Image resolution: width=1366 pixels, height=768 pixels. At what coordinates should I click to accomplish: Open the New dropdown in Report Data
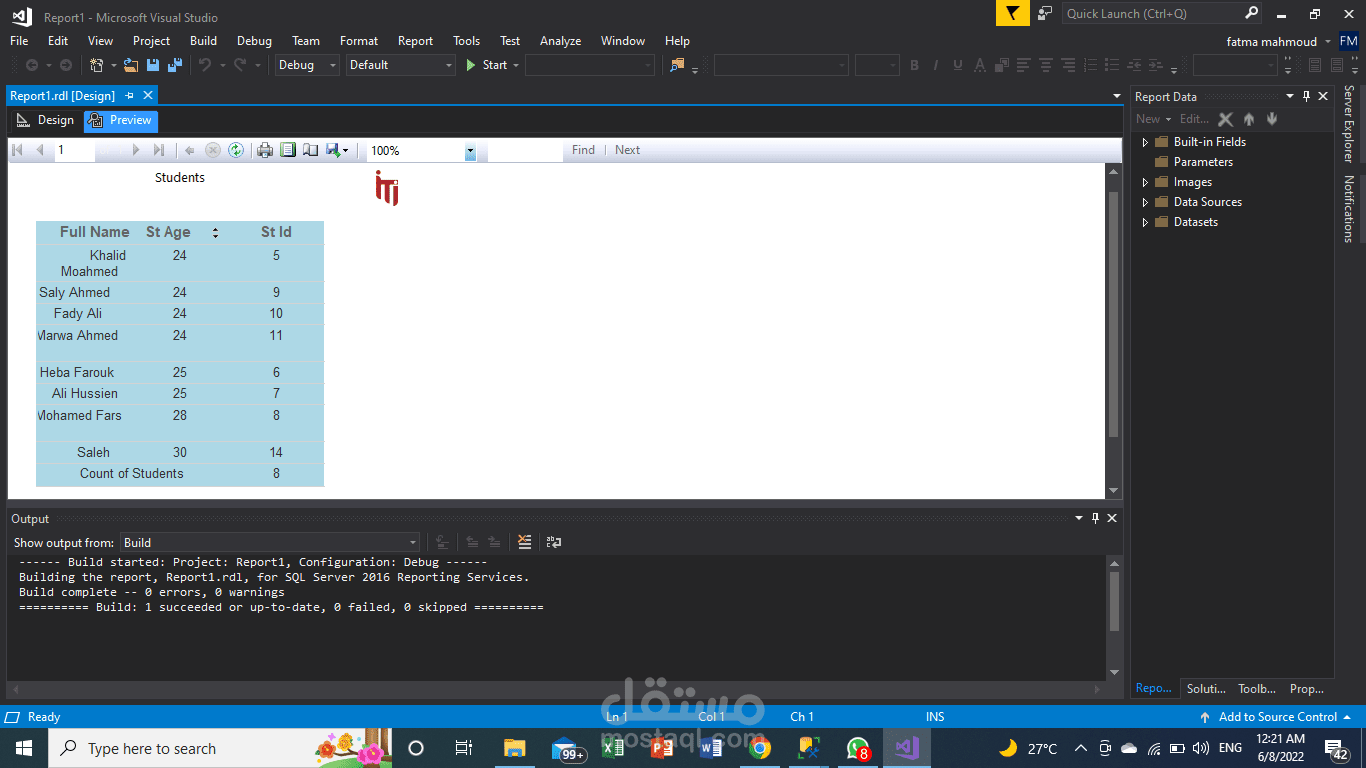1153,119
